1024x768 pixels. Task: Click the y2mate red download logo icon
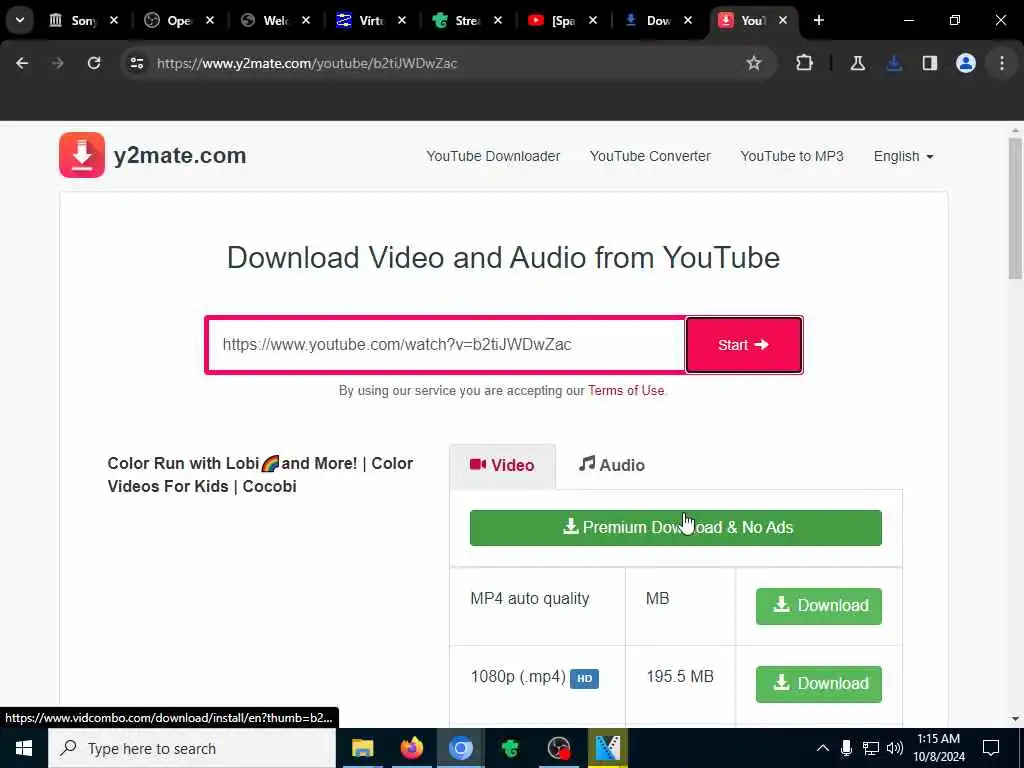(x=82, y=155)
